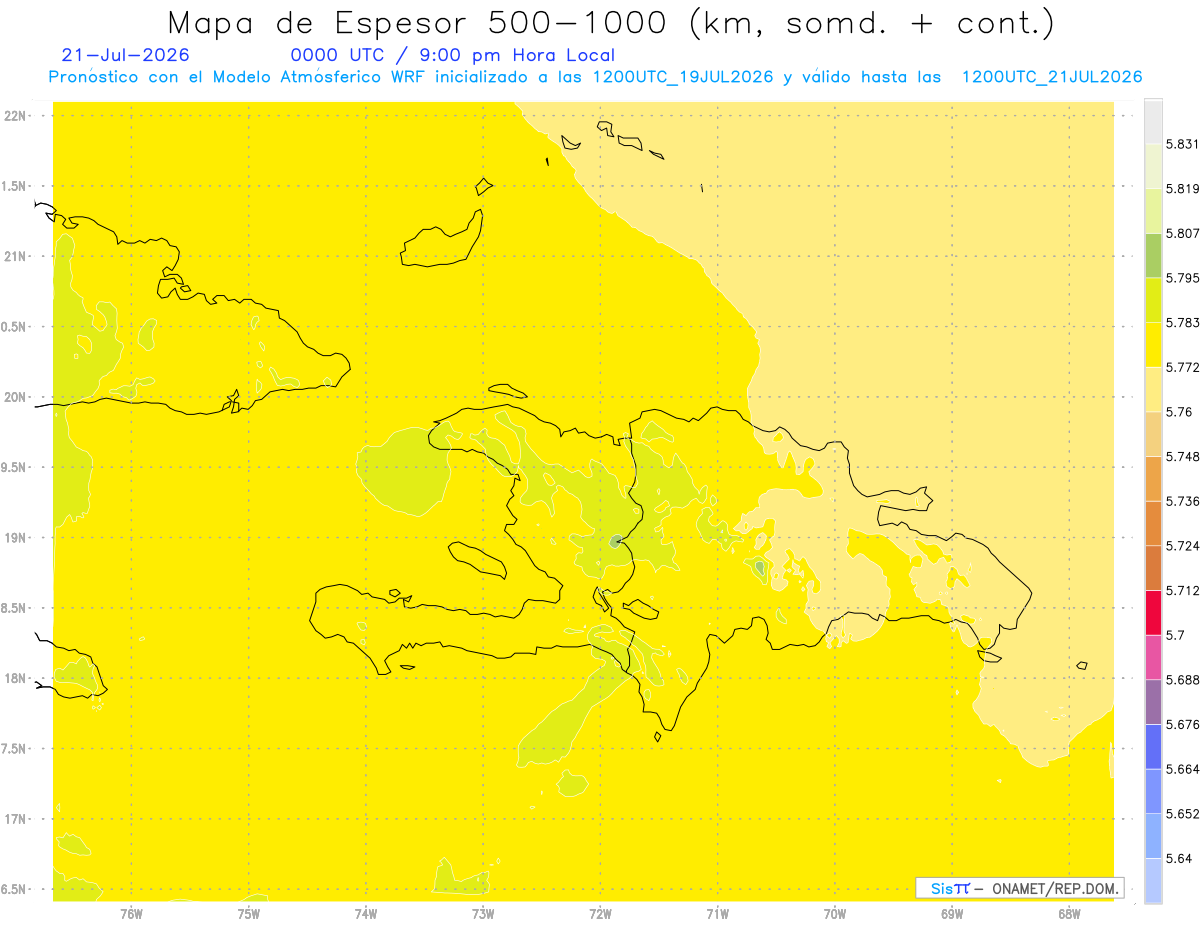
Task: Click the pink 5.688–5.7 legend swatch
Action: tap(1153, 657)
